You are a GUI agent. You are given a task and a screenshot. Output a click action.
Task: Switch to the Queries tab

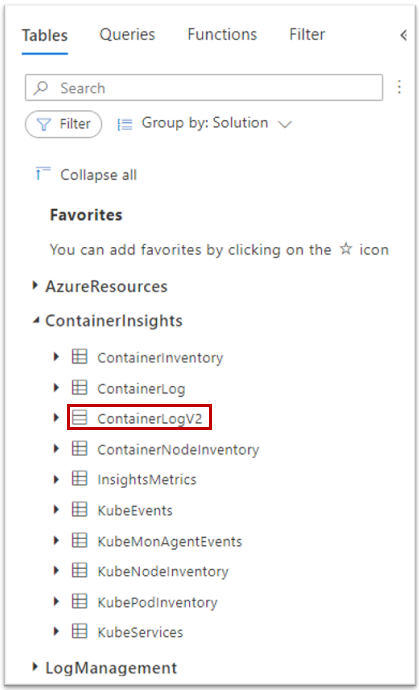(127, 34)
